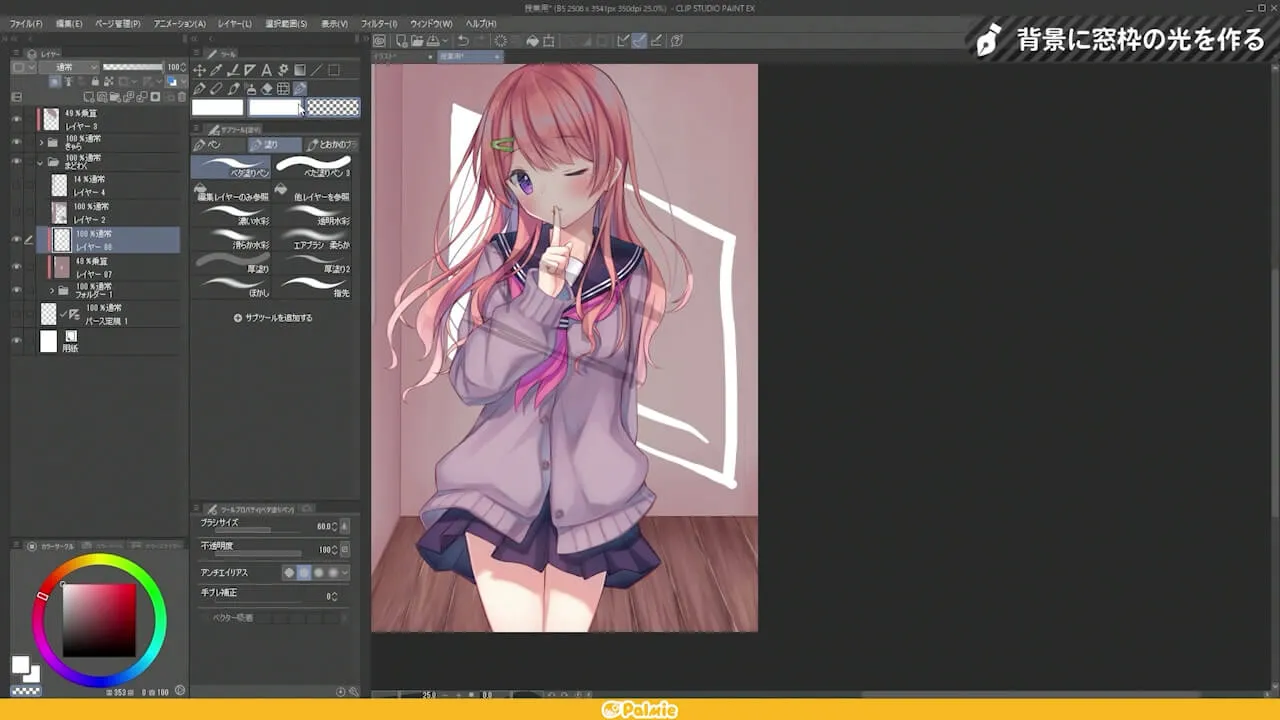The image size is (1280, 720).
Task: Select the Eraser tool
Action: (266, 88)
